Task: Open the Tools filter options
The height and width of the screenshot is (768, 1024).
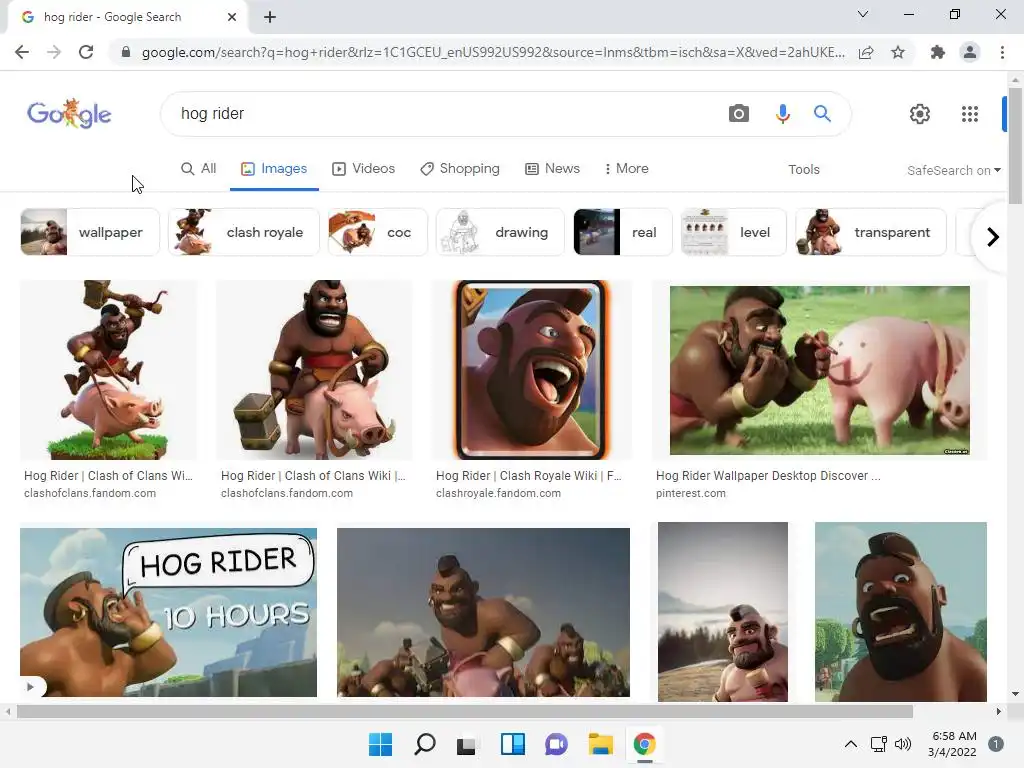Action: coord(804,169)
